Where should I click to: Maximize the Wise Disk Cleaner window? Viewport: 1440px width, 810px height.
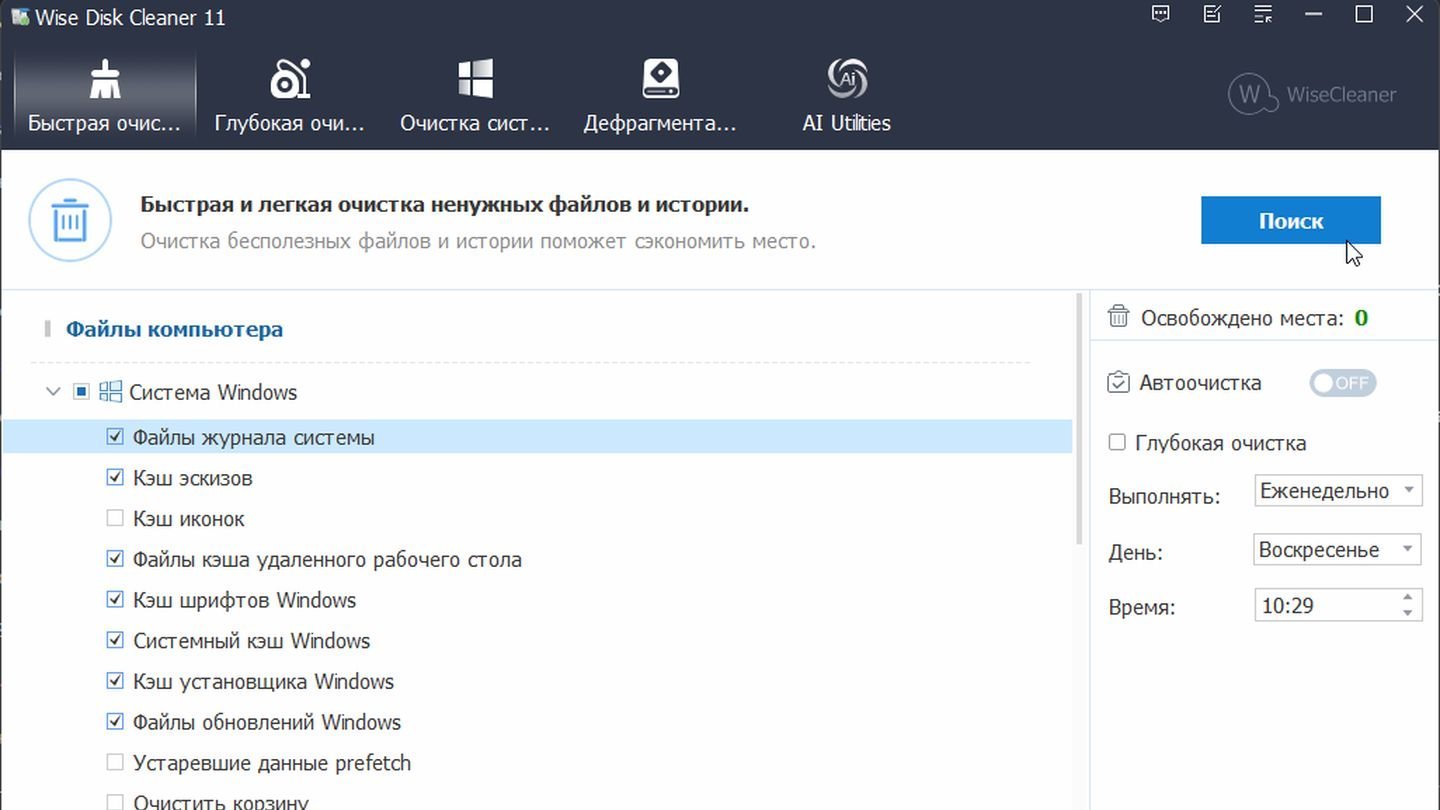pos(1364,14)
